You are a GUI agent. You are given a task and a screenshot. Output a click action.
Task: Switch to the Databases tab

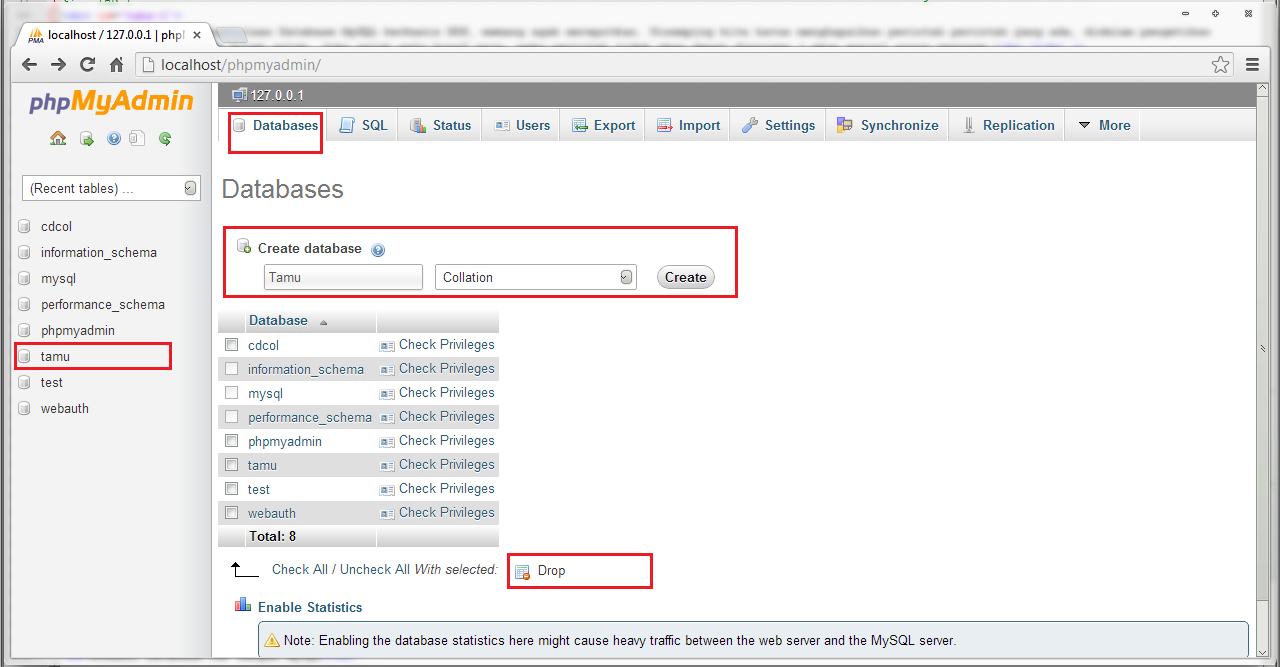pyautogui.click(x=275, y=125)
